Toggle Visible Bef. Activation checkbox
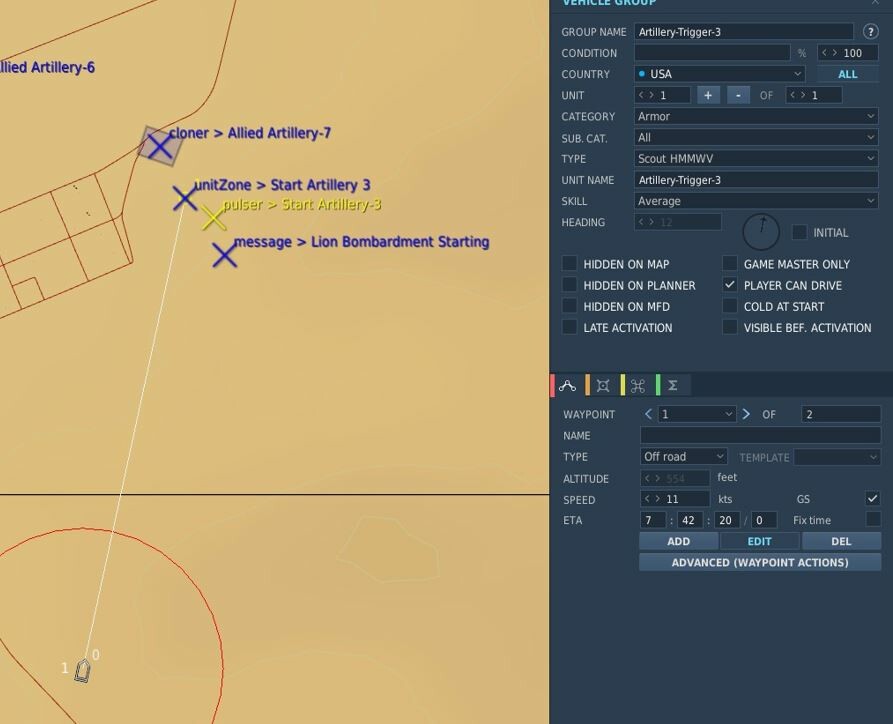 pos(730,327)
